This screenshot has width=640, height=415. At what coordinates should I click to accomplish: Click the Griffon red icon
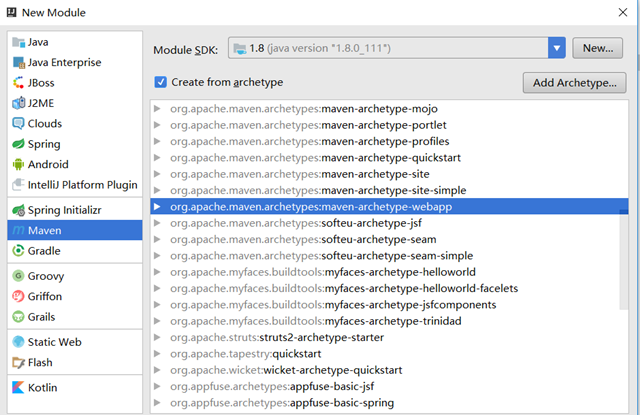click(18, 296)
